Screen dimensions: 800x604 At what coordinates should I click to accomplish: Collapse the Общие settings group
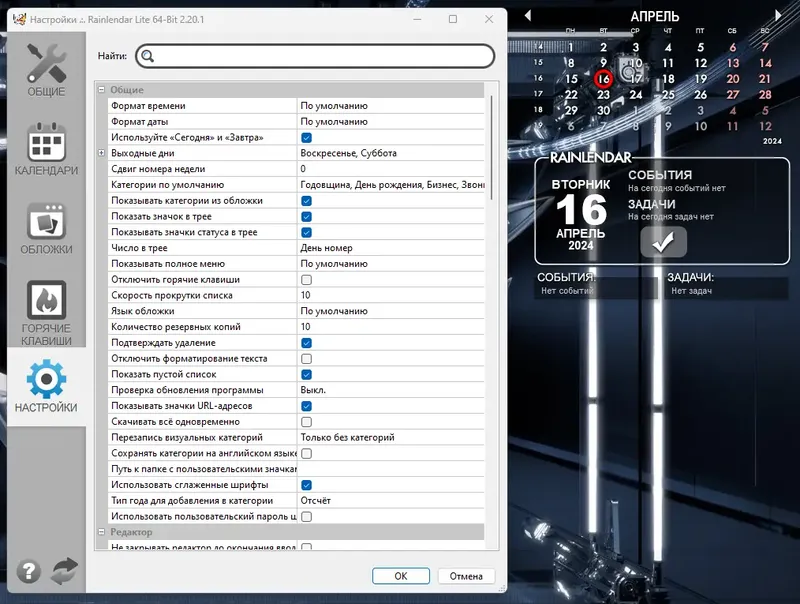tap(102, 90)
